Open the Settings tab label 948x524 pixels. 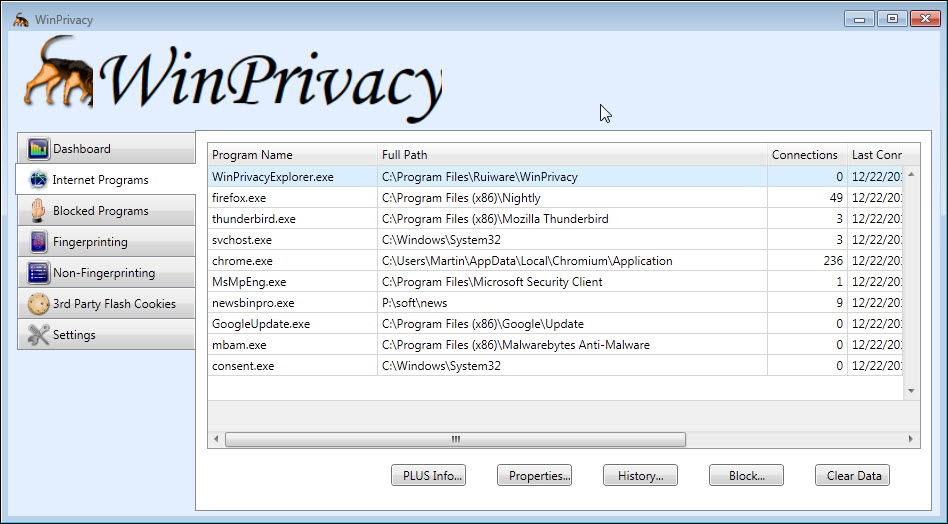74,335
